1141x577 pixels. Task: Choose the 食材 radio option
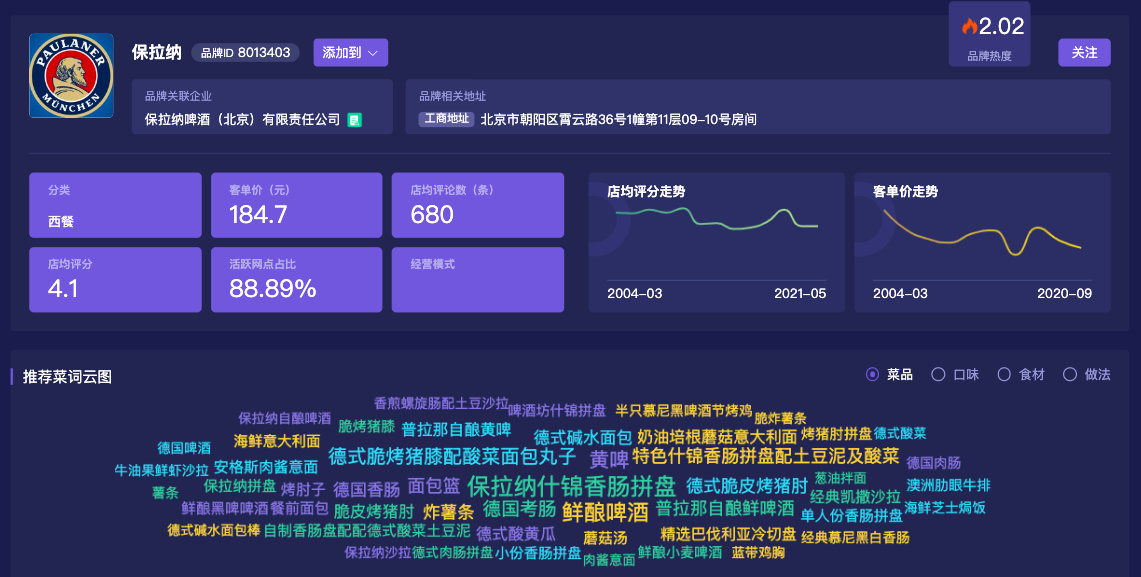[1004, 375]
